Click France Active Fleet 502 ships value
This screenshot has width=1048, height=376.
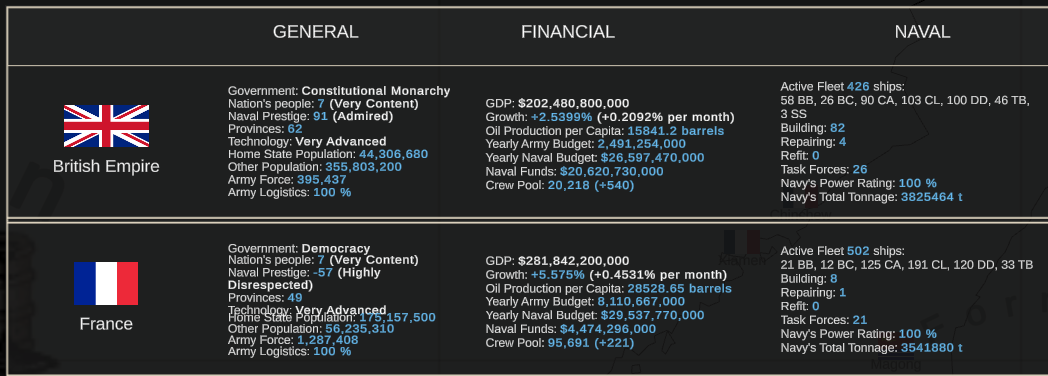pos(858,251)
